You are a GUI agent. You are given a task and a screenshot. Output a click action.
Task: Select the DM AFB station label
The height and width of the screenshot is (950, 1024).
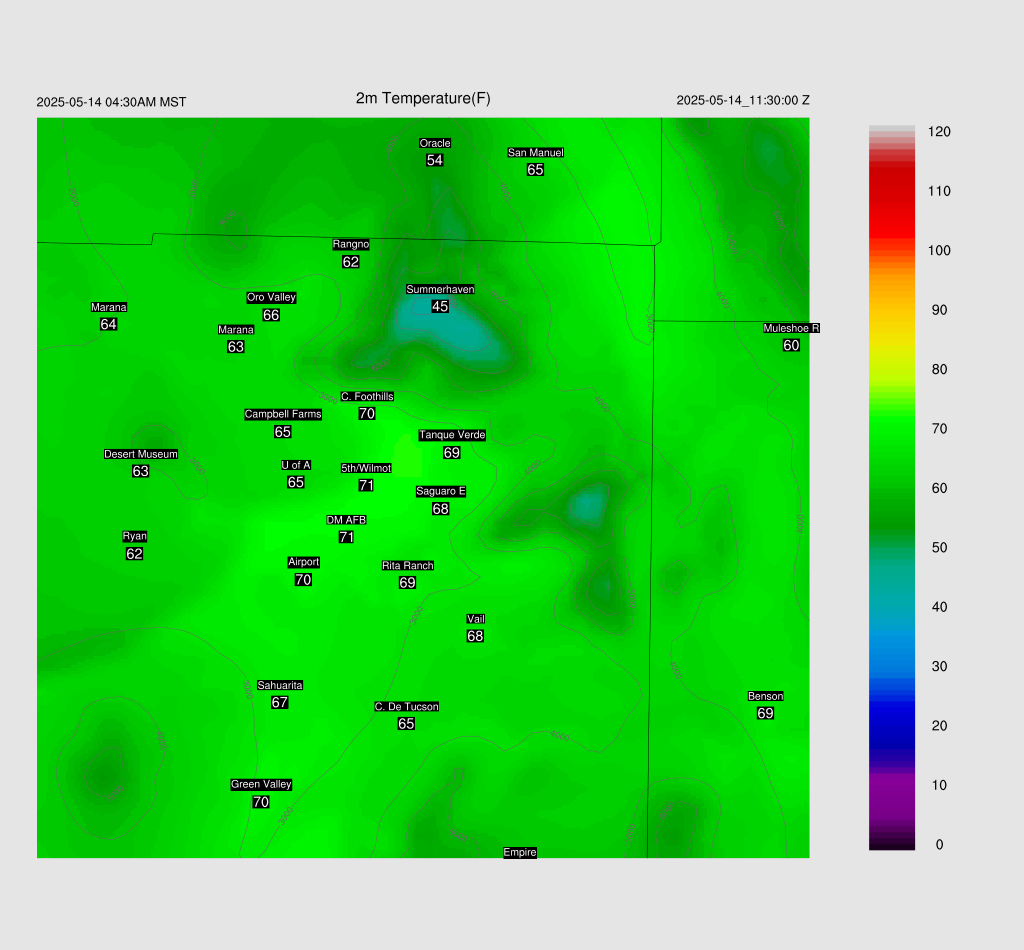coord(346,520)
